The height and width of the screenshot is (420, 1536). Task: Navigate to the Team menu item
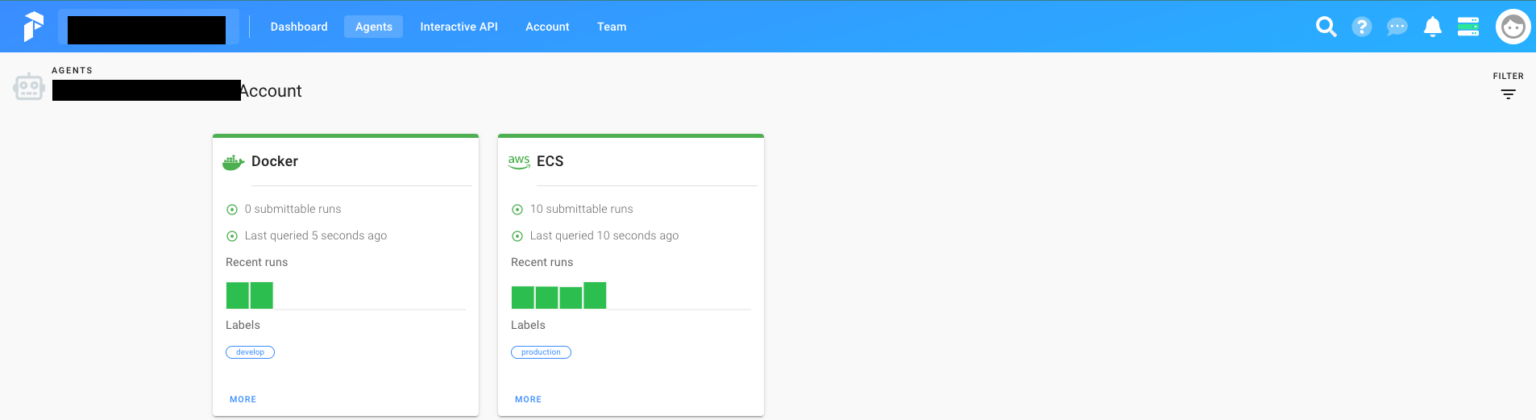click(x=611, y=27)
